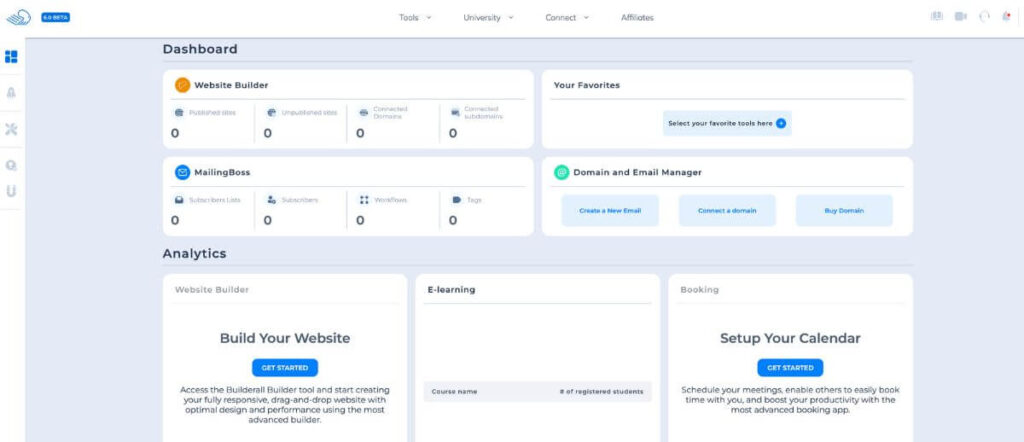
Task: Click the Published sites label
Action: (212, 112)
